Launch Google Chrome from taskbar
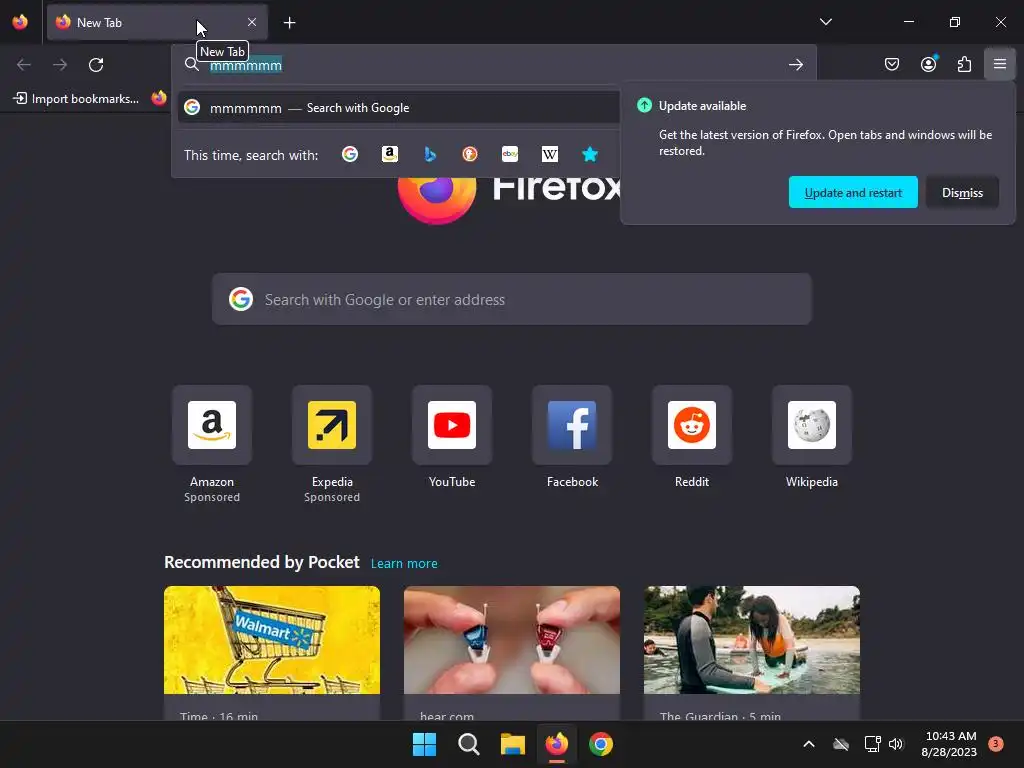The image size is (1024, 768). coord(601,744)
